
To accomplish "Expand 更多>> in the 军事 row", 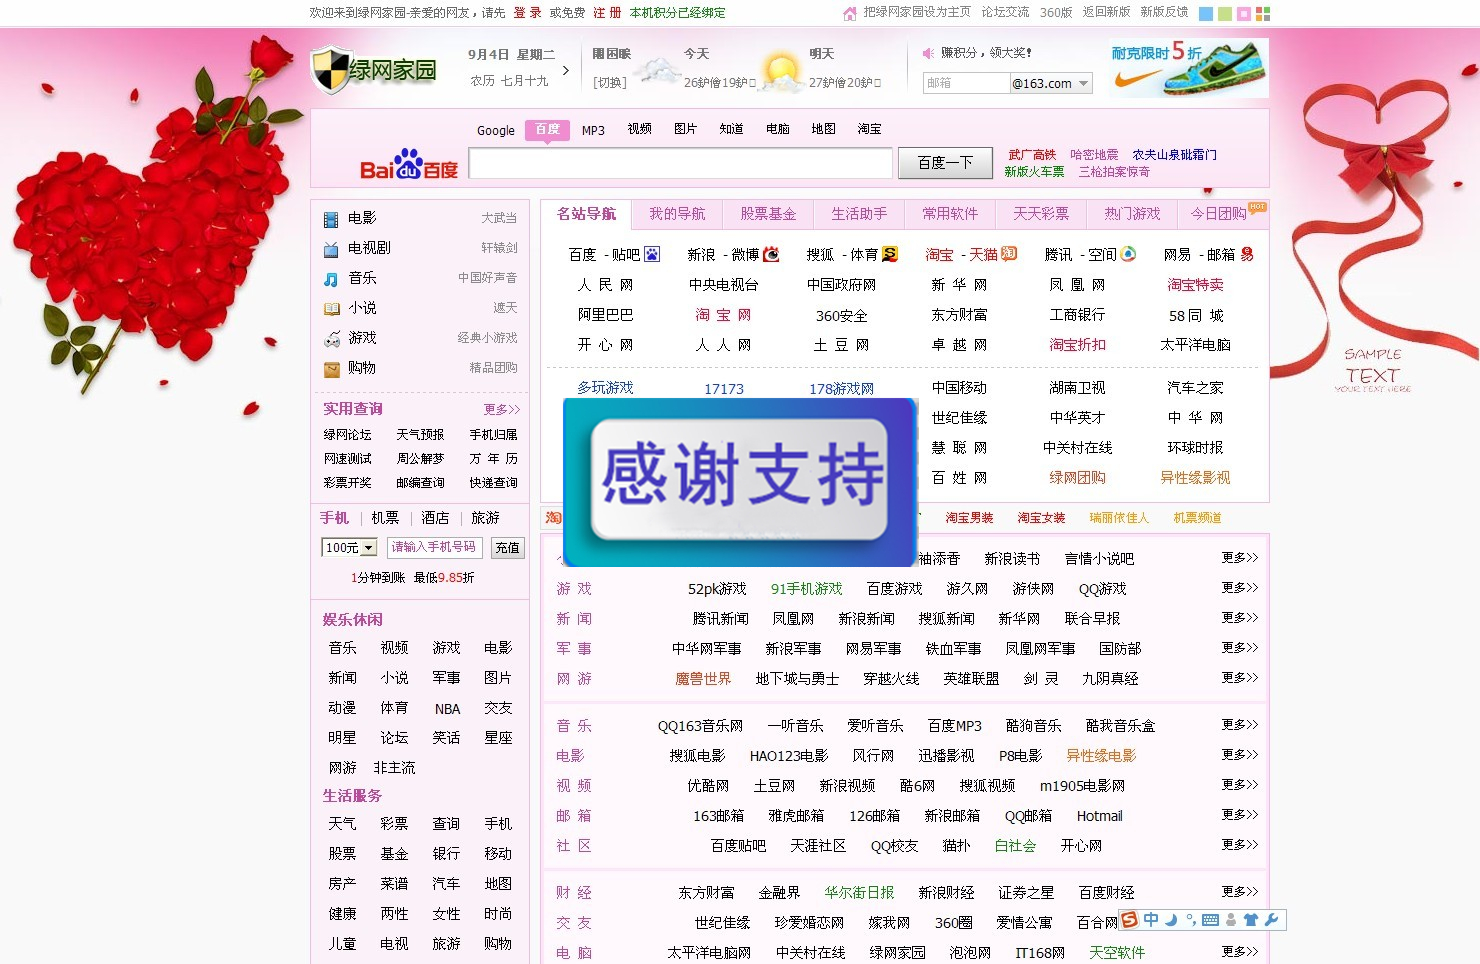I will pyautogui.click(x=1240, y=647).
